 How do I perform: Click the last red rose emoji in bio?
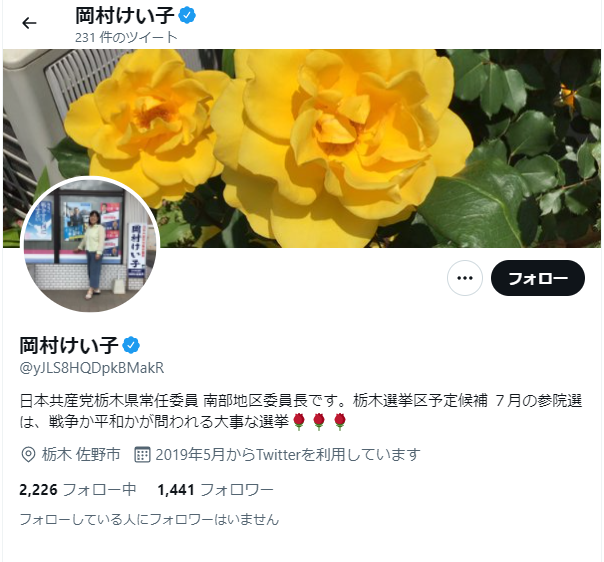click(339, 421)
